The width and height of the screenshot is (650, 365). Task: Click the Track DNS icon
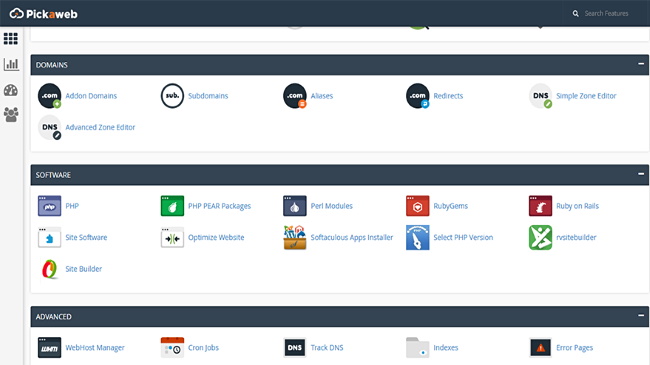[295, 348]
